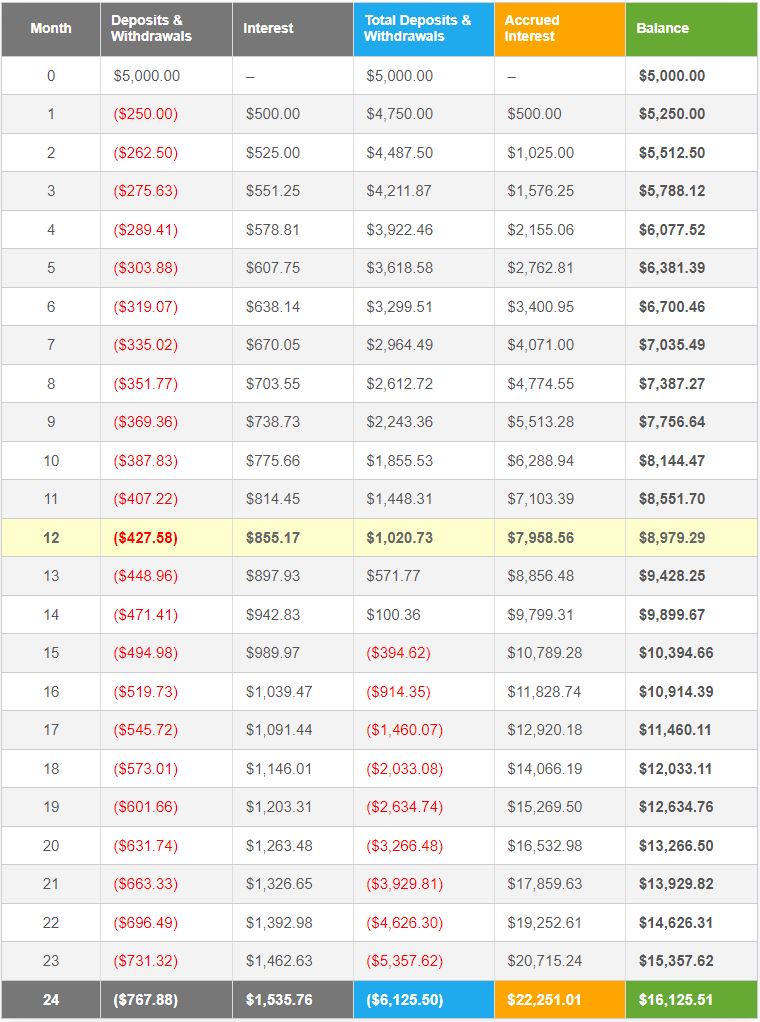Click the Interest column header
760x1022 pixels.
point(268,28)
